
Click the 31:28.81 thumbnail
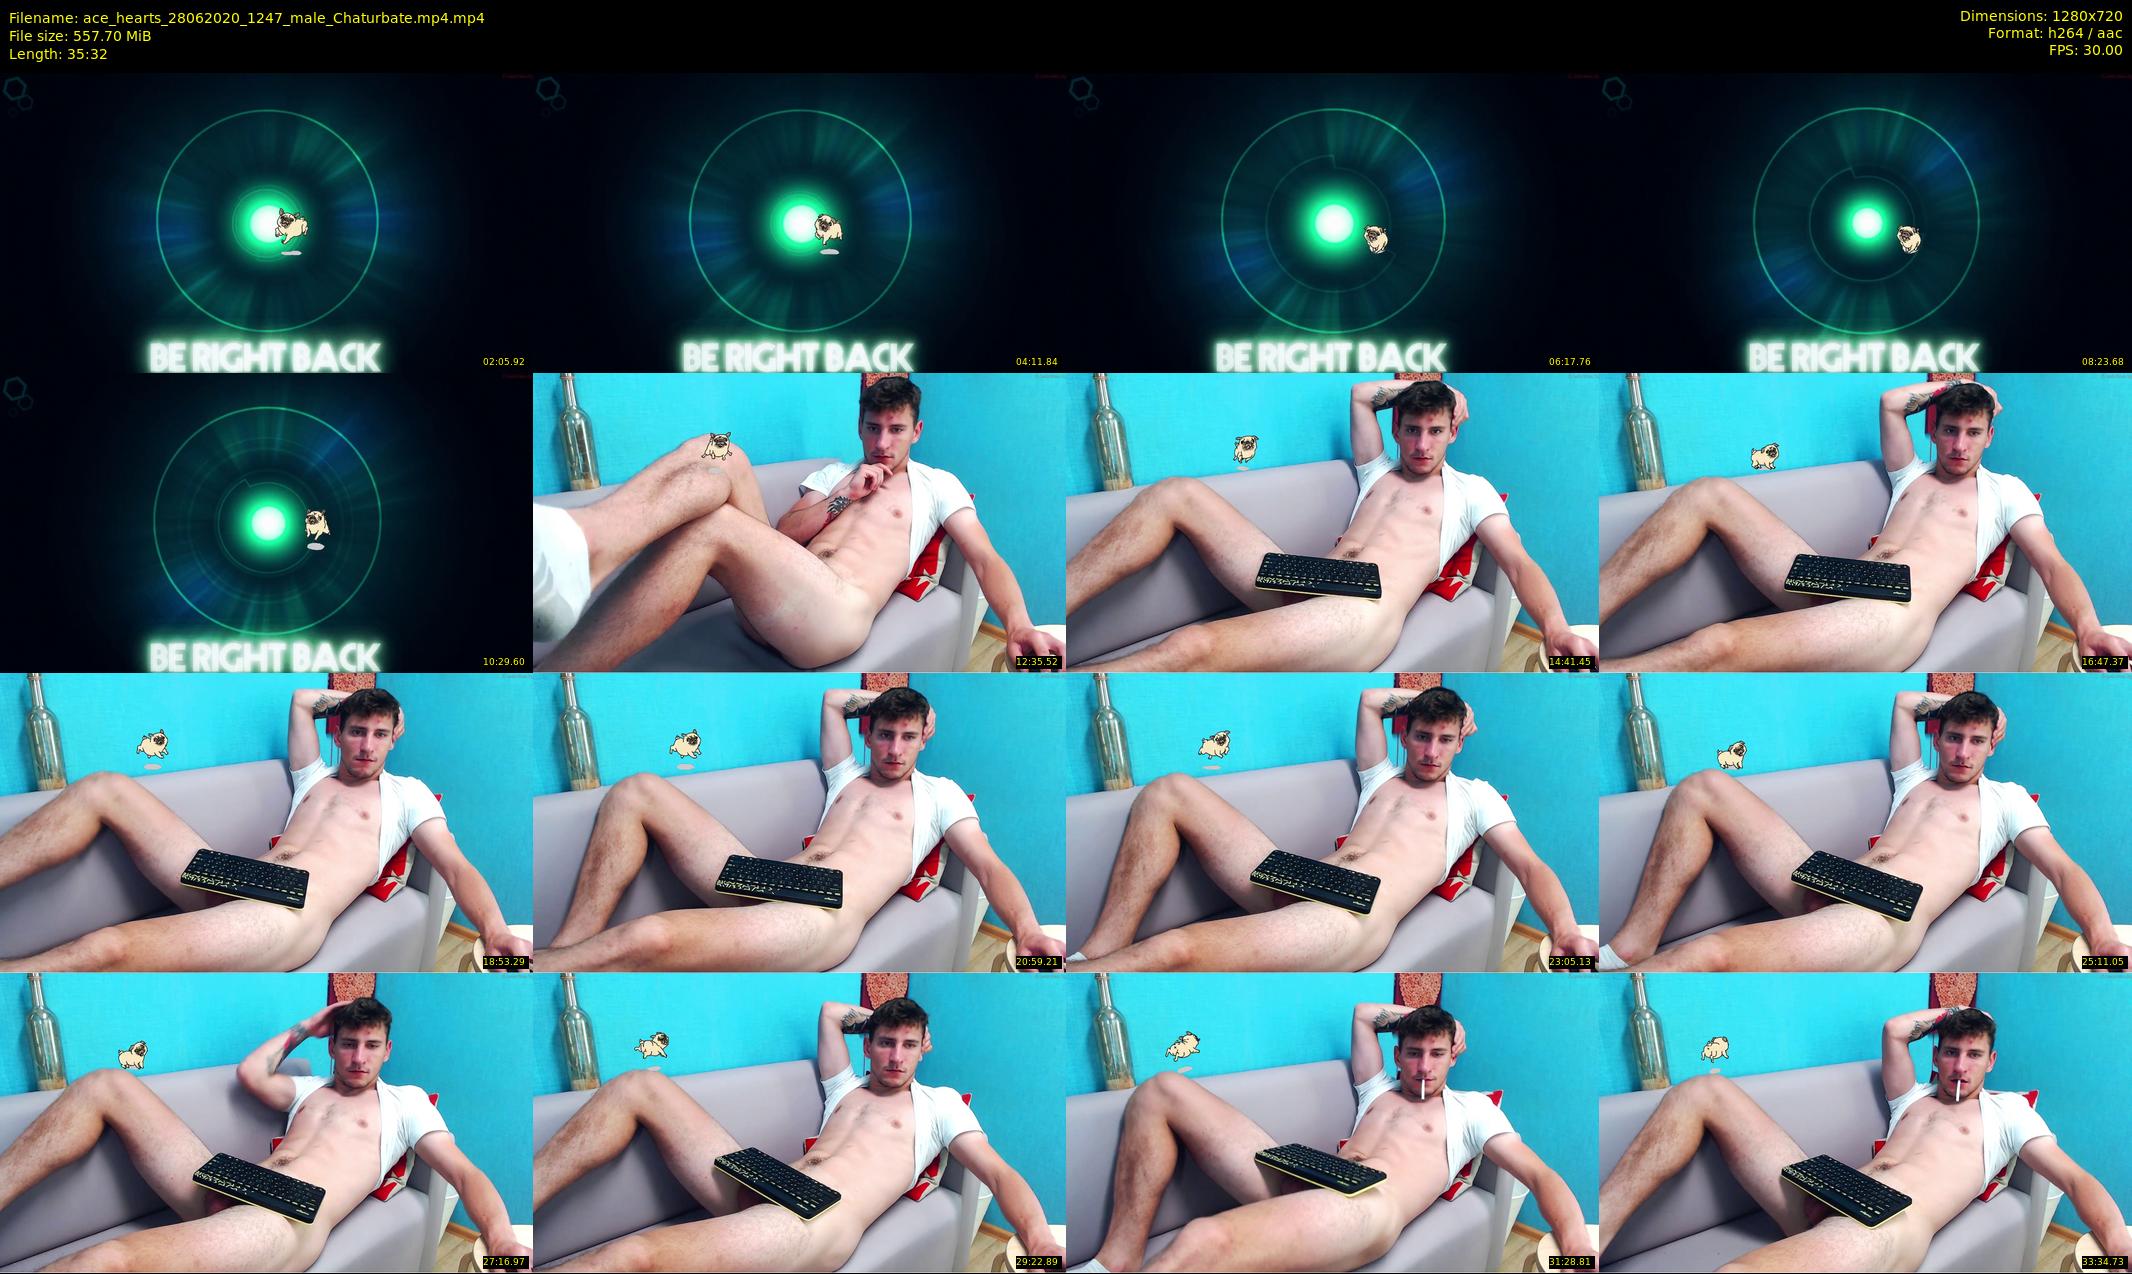tap(1332, 1122)
